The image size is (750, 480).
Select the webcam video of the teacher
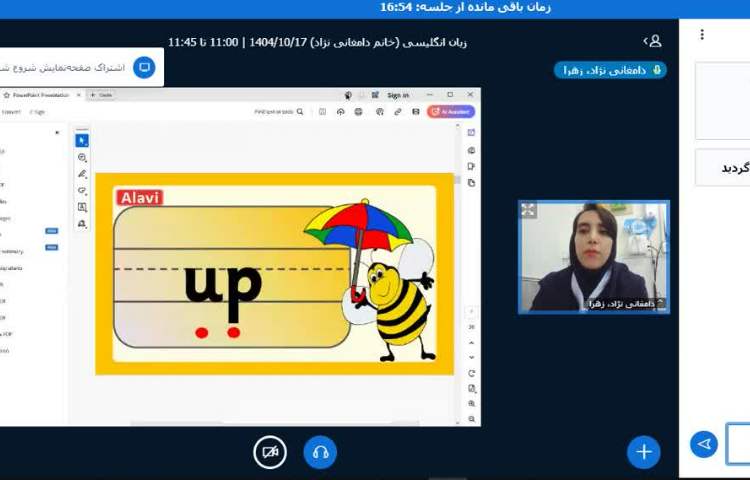point(594,257)
